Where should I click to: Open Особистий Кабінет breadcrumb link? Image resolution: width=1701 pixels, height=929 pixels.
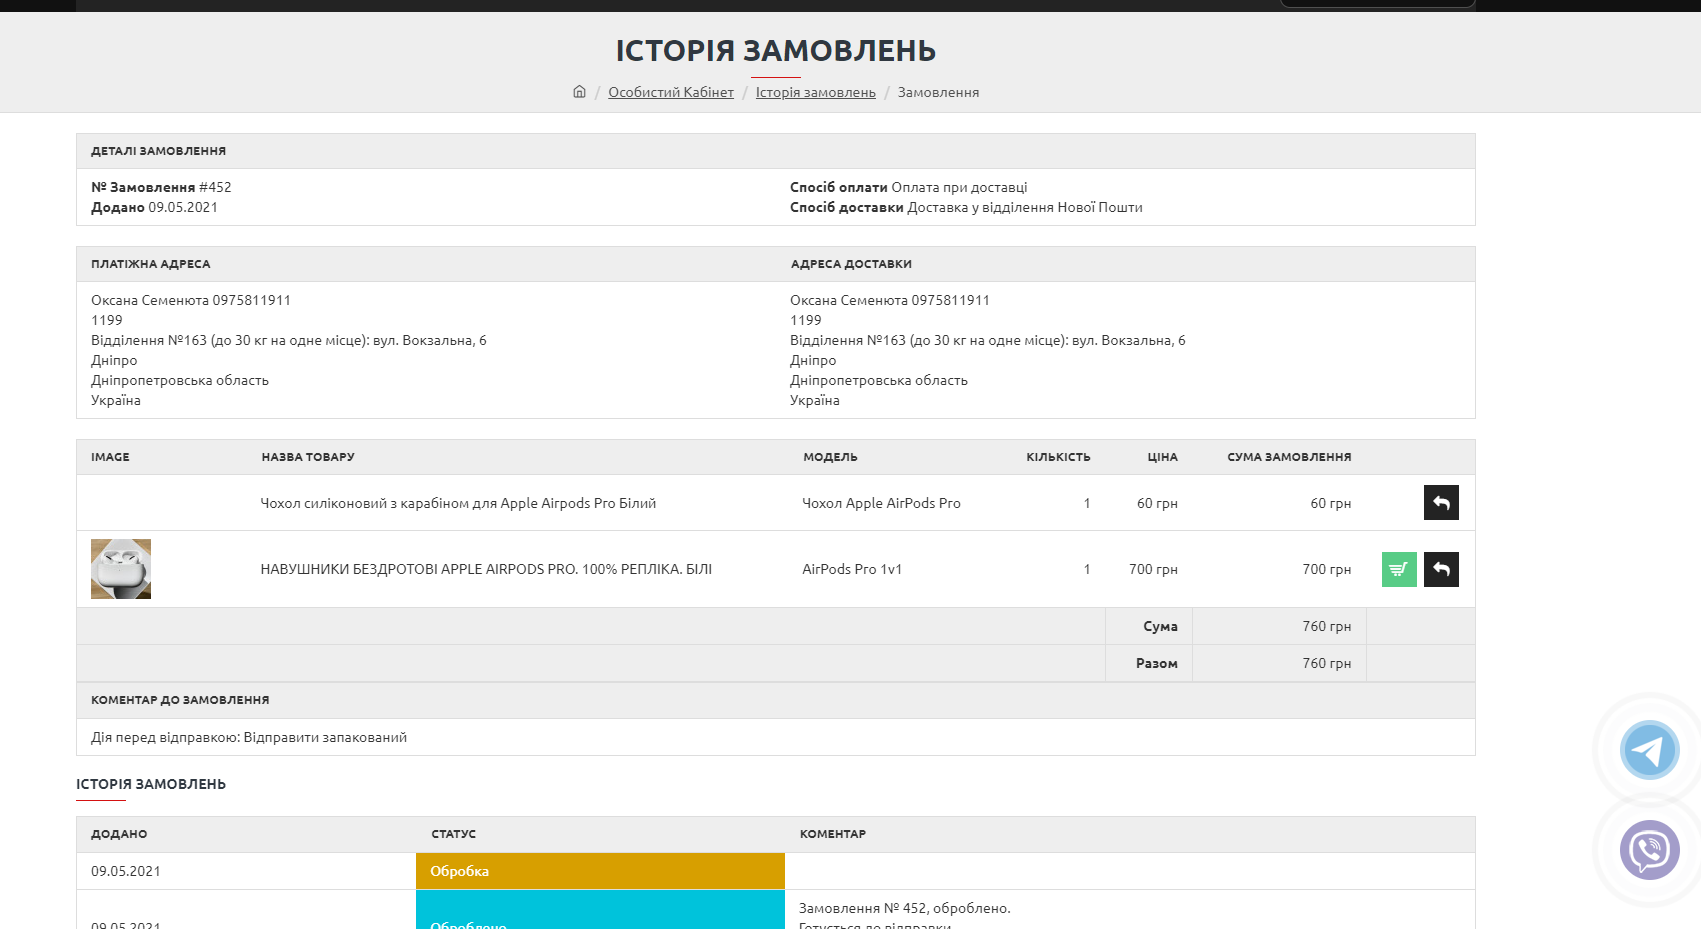670,92
